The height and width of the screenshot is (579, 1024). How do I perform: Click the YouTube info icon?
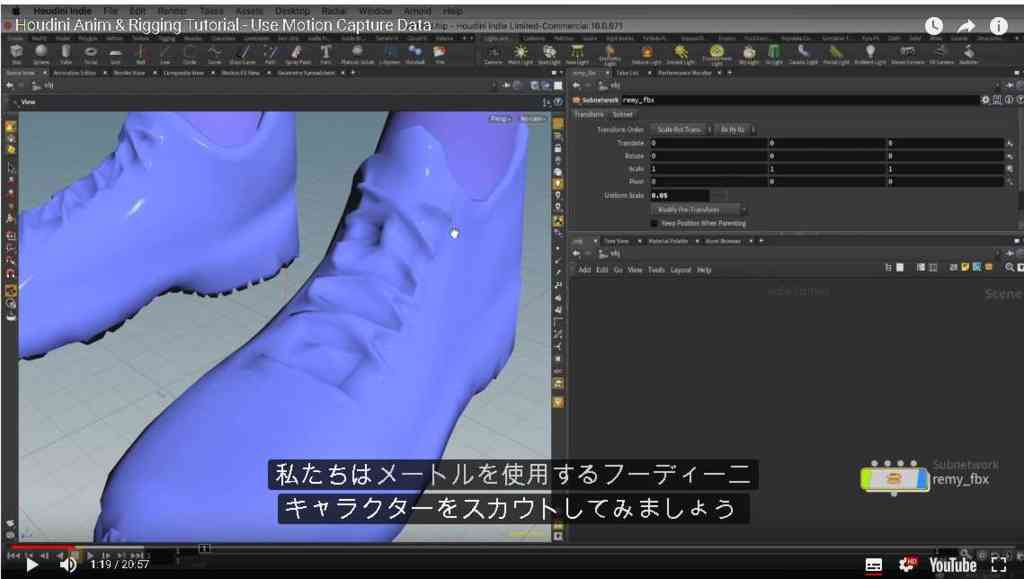999,25
